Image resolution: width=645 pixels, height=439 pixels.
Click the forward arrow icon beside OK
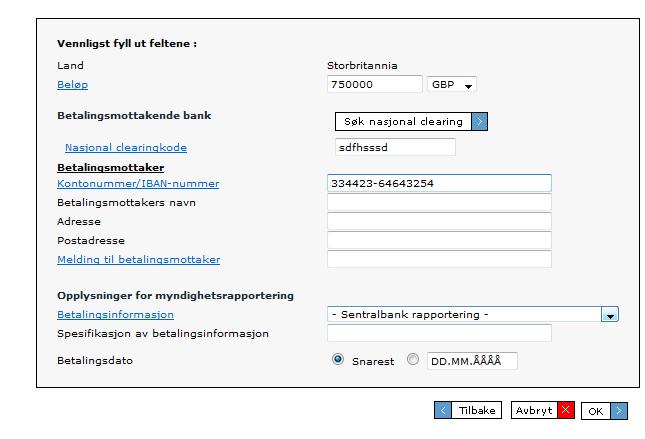pyautogui.click(x=619, y=411)
